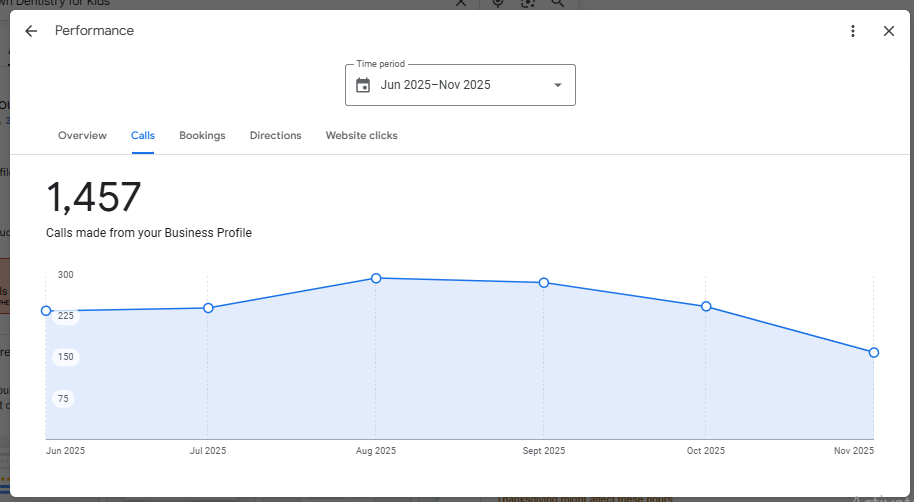Open the Bookings tab
Screen dimensions: 914x502
[x=202, y=136]
